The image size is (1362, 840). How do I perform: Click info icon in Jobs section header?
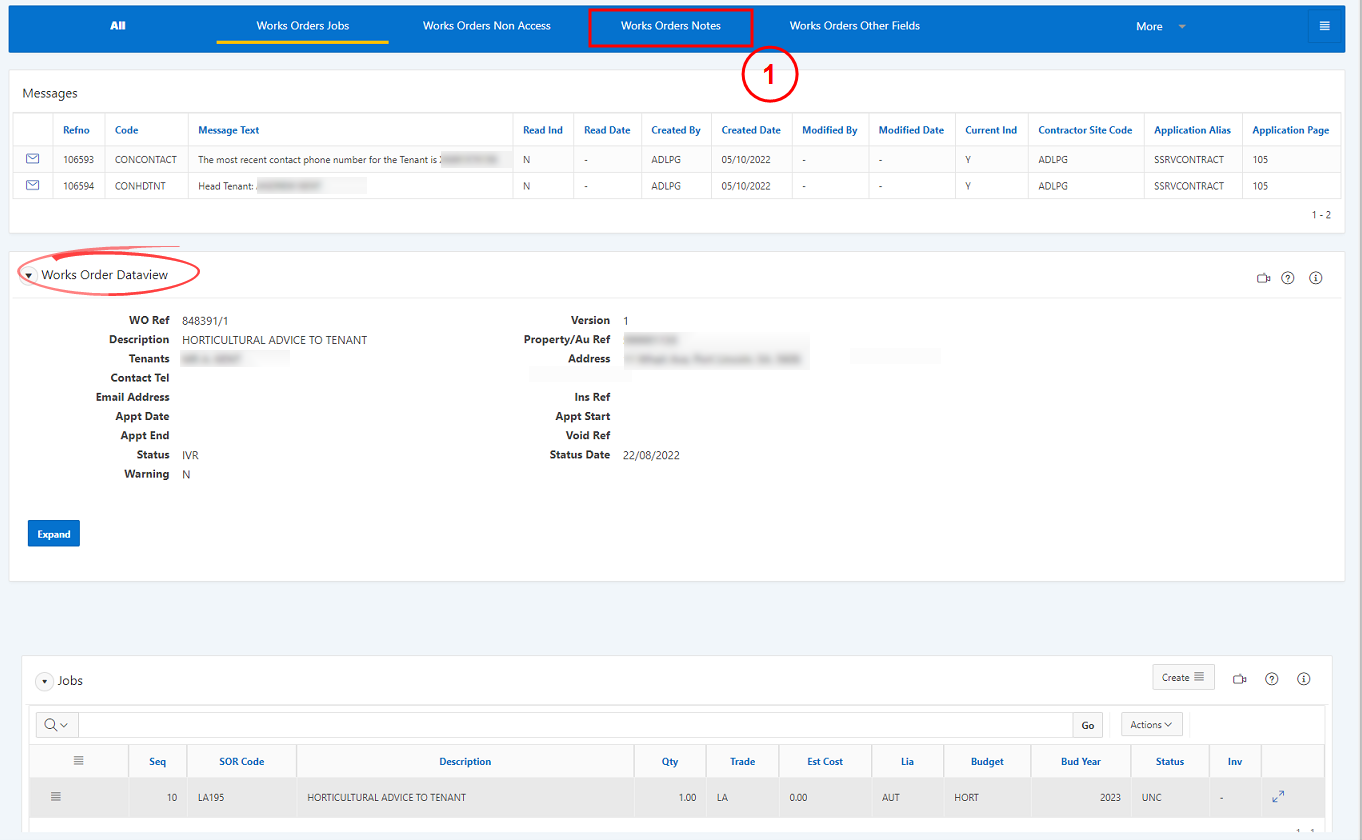pyautogui.click(x=1303, y=679)
